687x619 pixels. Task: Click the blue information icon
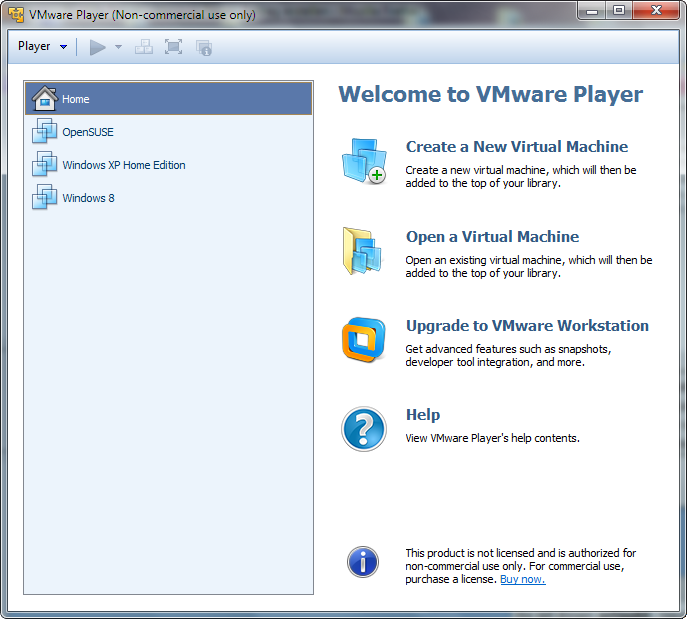[x=363, y=562]
